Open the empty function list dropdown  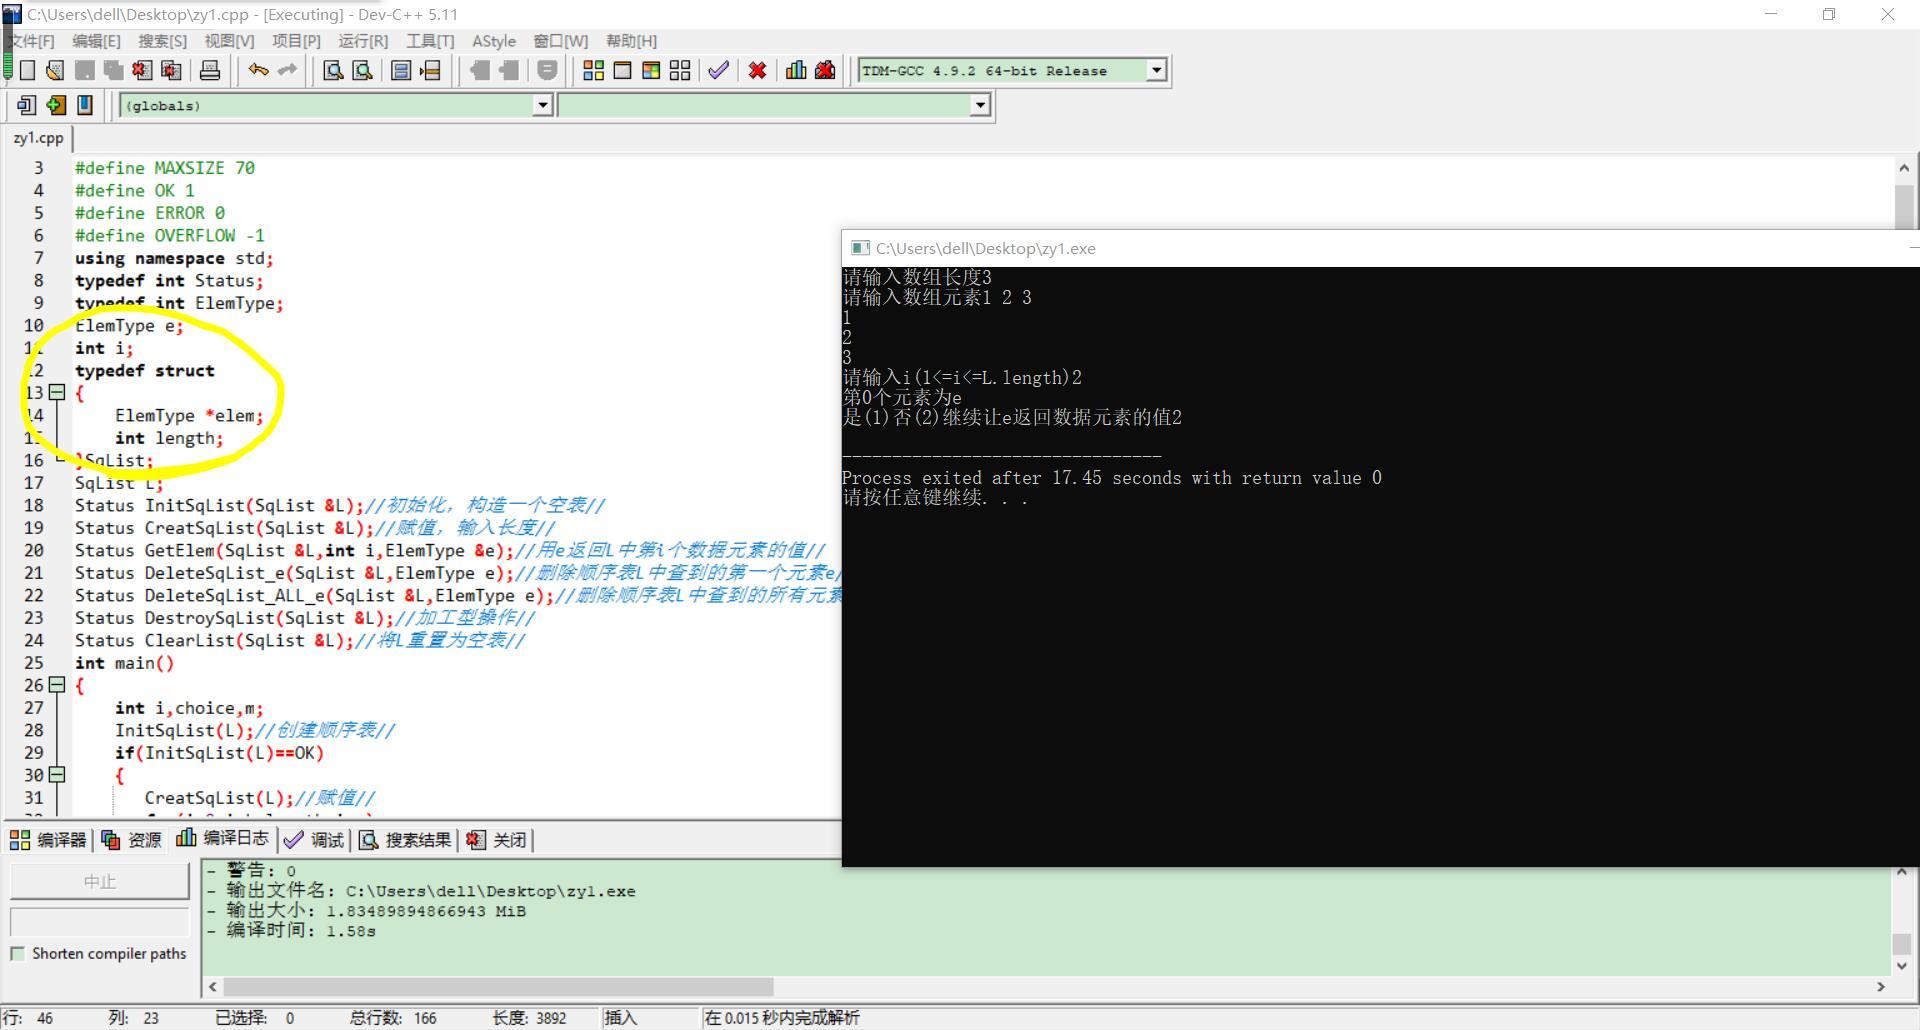(980, 105)
